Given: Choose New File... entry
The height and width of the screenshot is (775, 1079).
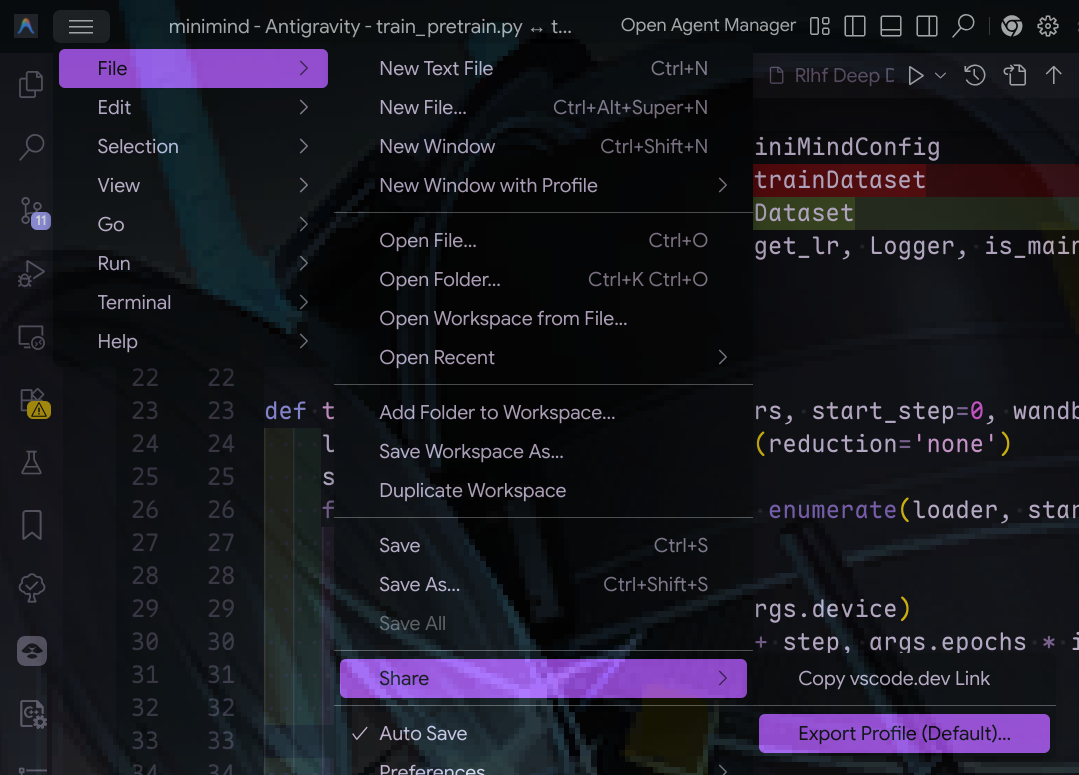Looking at the screenshot, I should tap(543, 107).
